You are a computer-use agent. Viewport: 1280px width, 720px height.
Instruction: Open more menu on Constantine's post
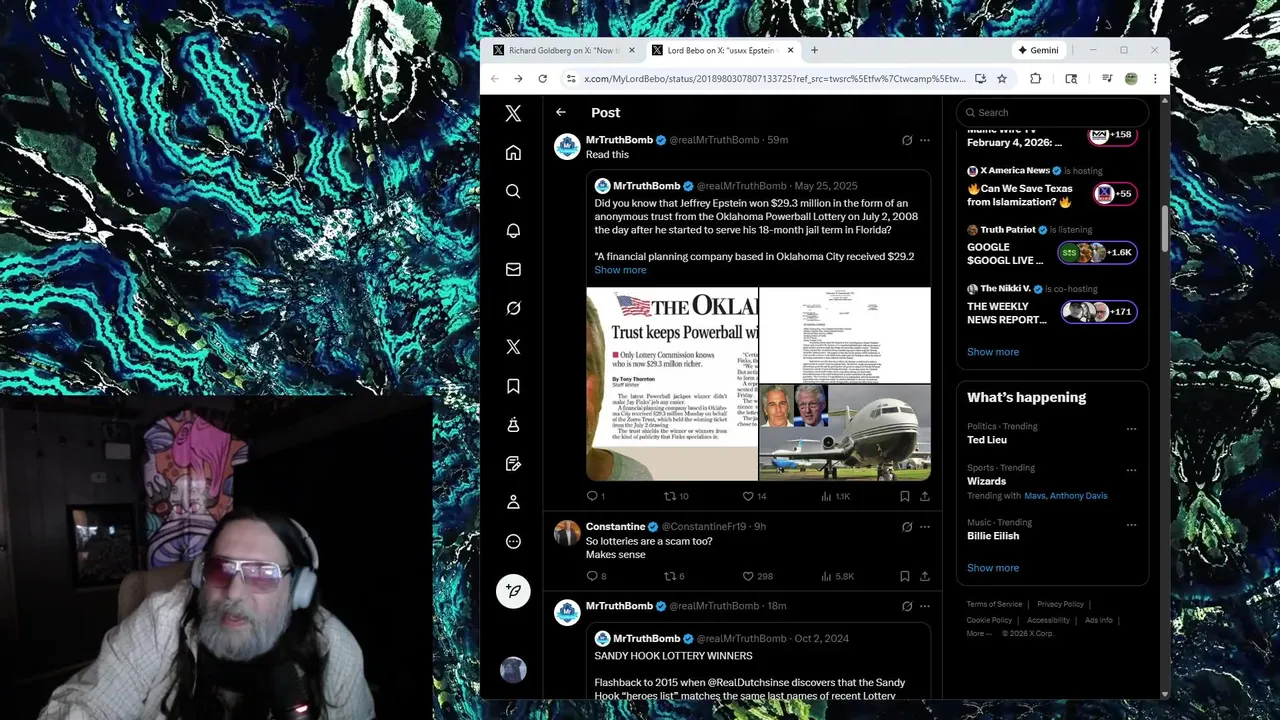925,527
